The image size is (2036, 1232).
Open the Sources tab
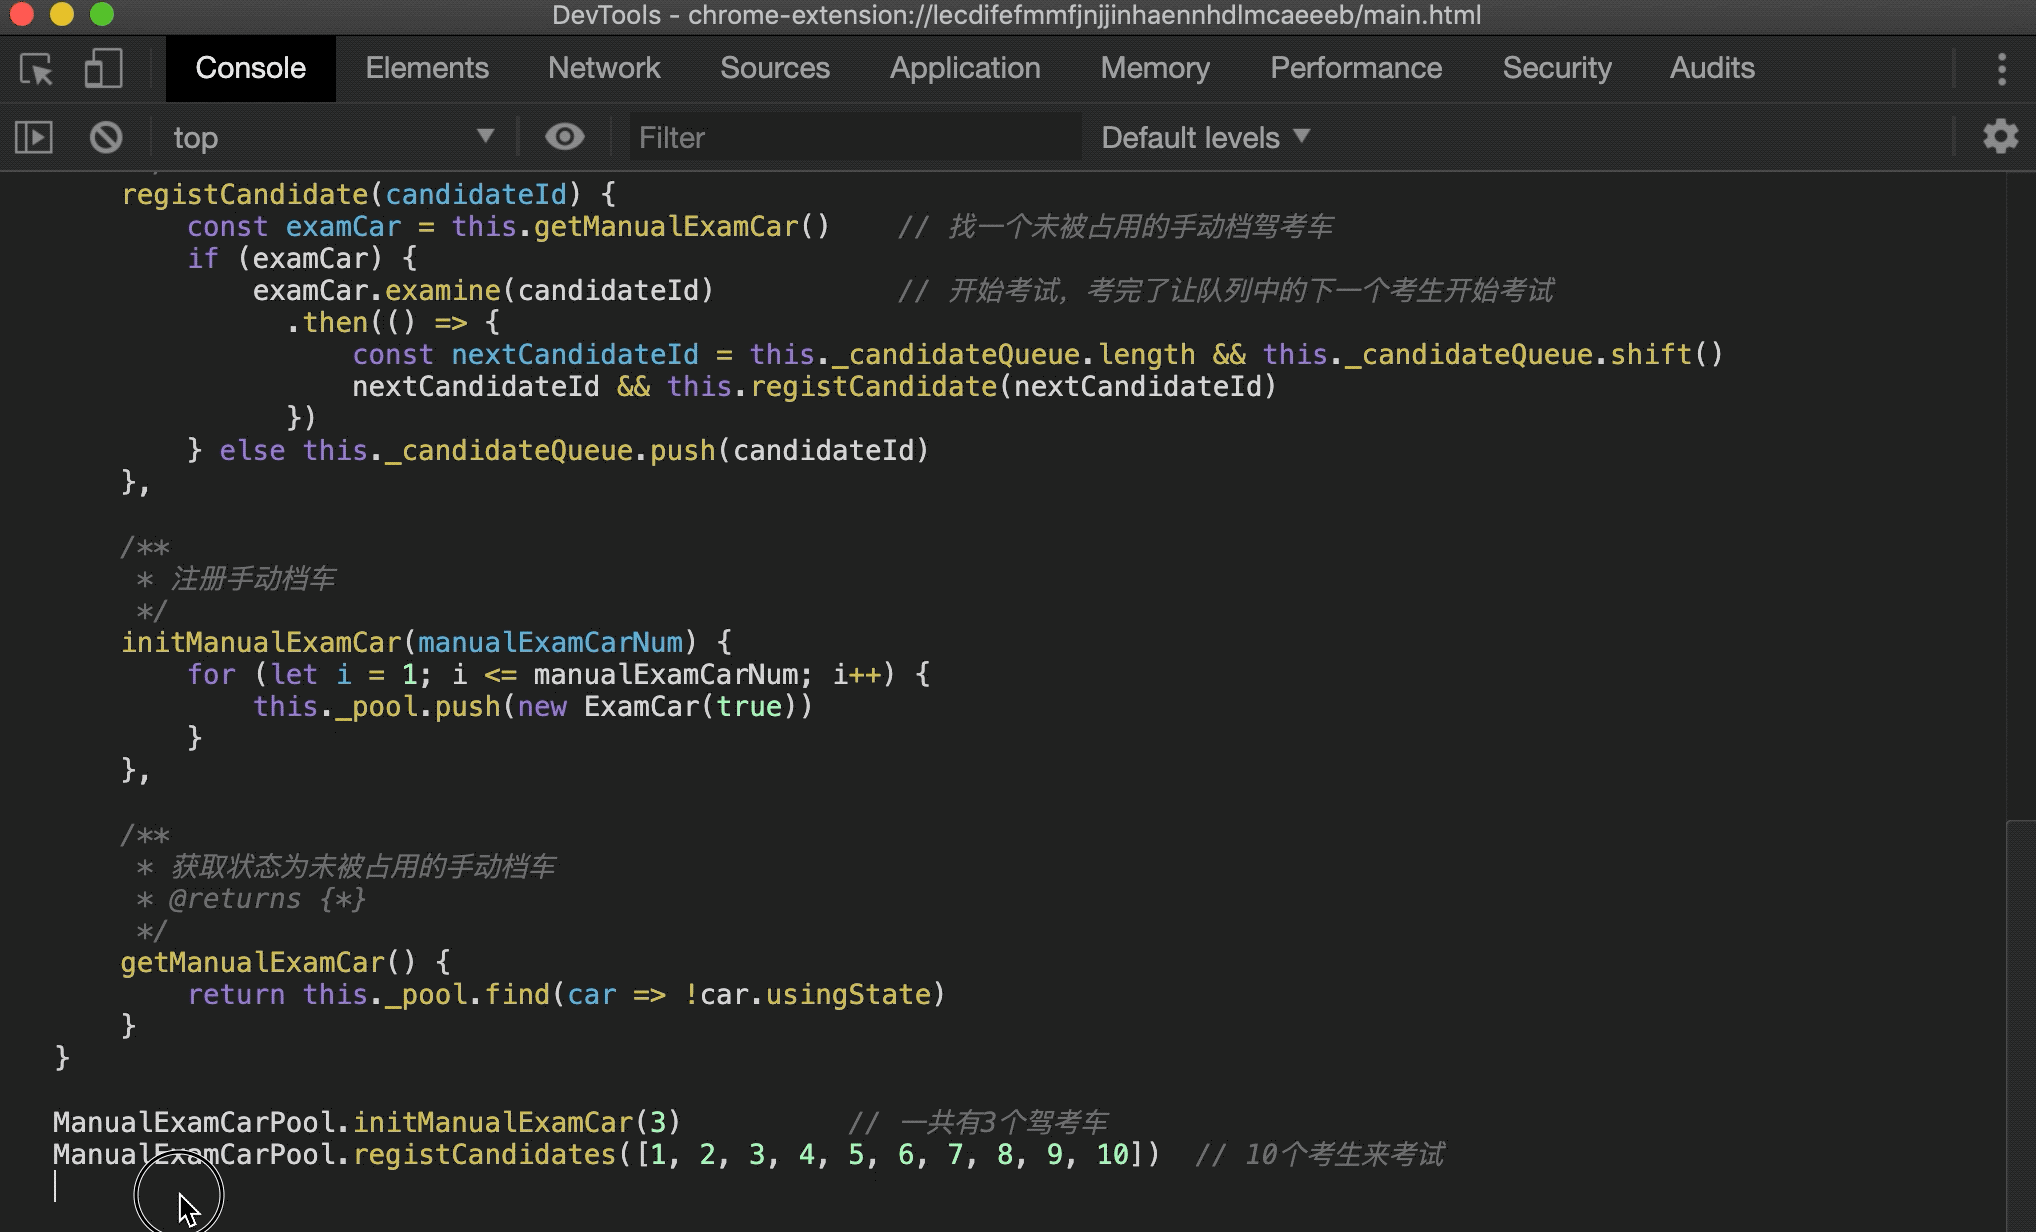point(775,68)
